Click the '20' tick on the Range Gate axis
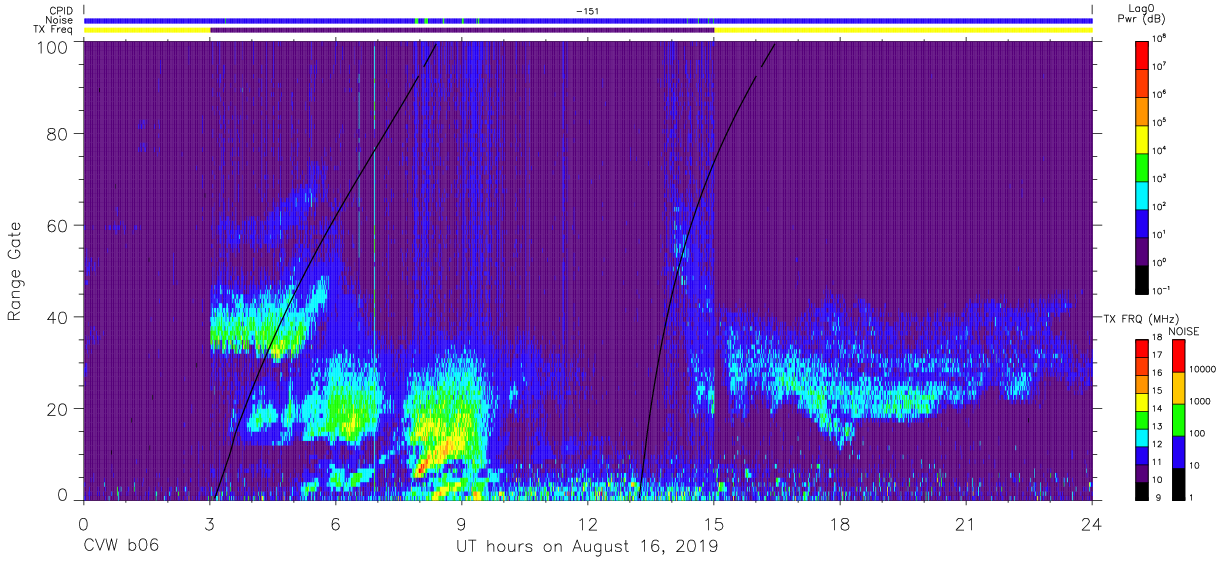This screenshot has height=567, width=1228. (57, 409)
